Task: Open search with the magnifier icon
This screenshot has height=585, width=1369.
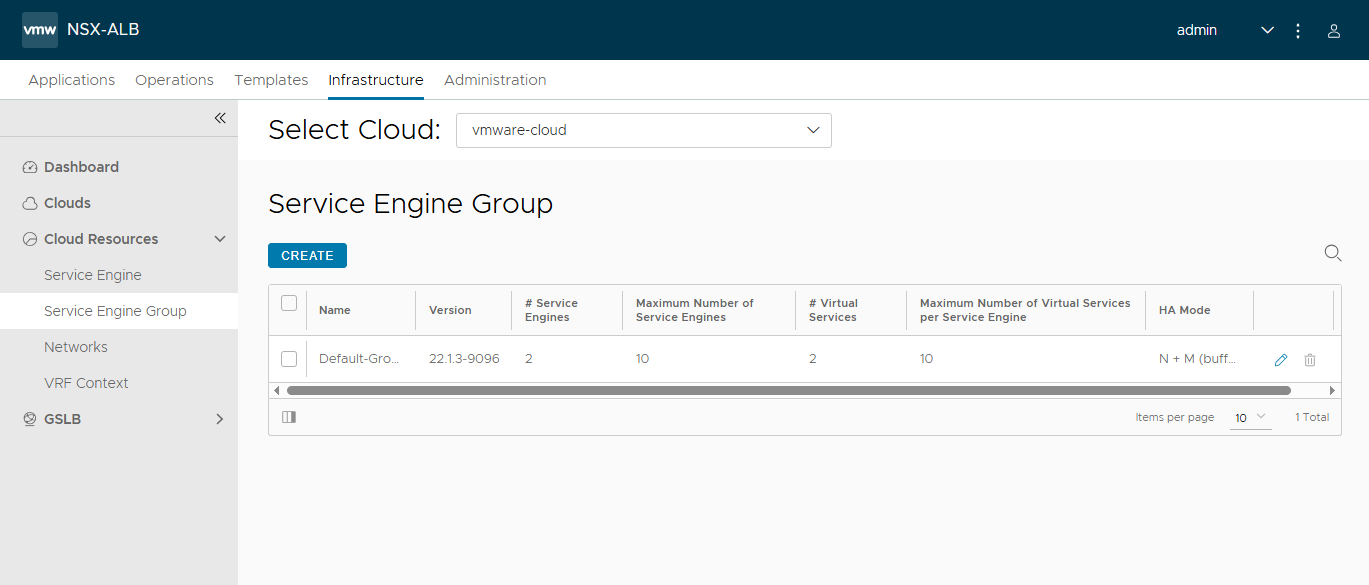Action: point(1333,253)
